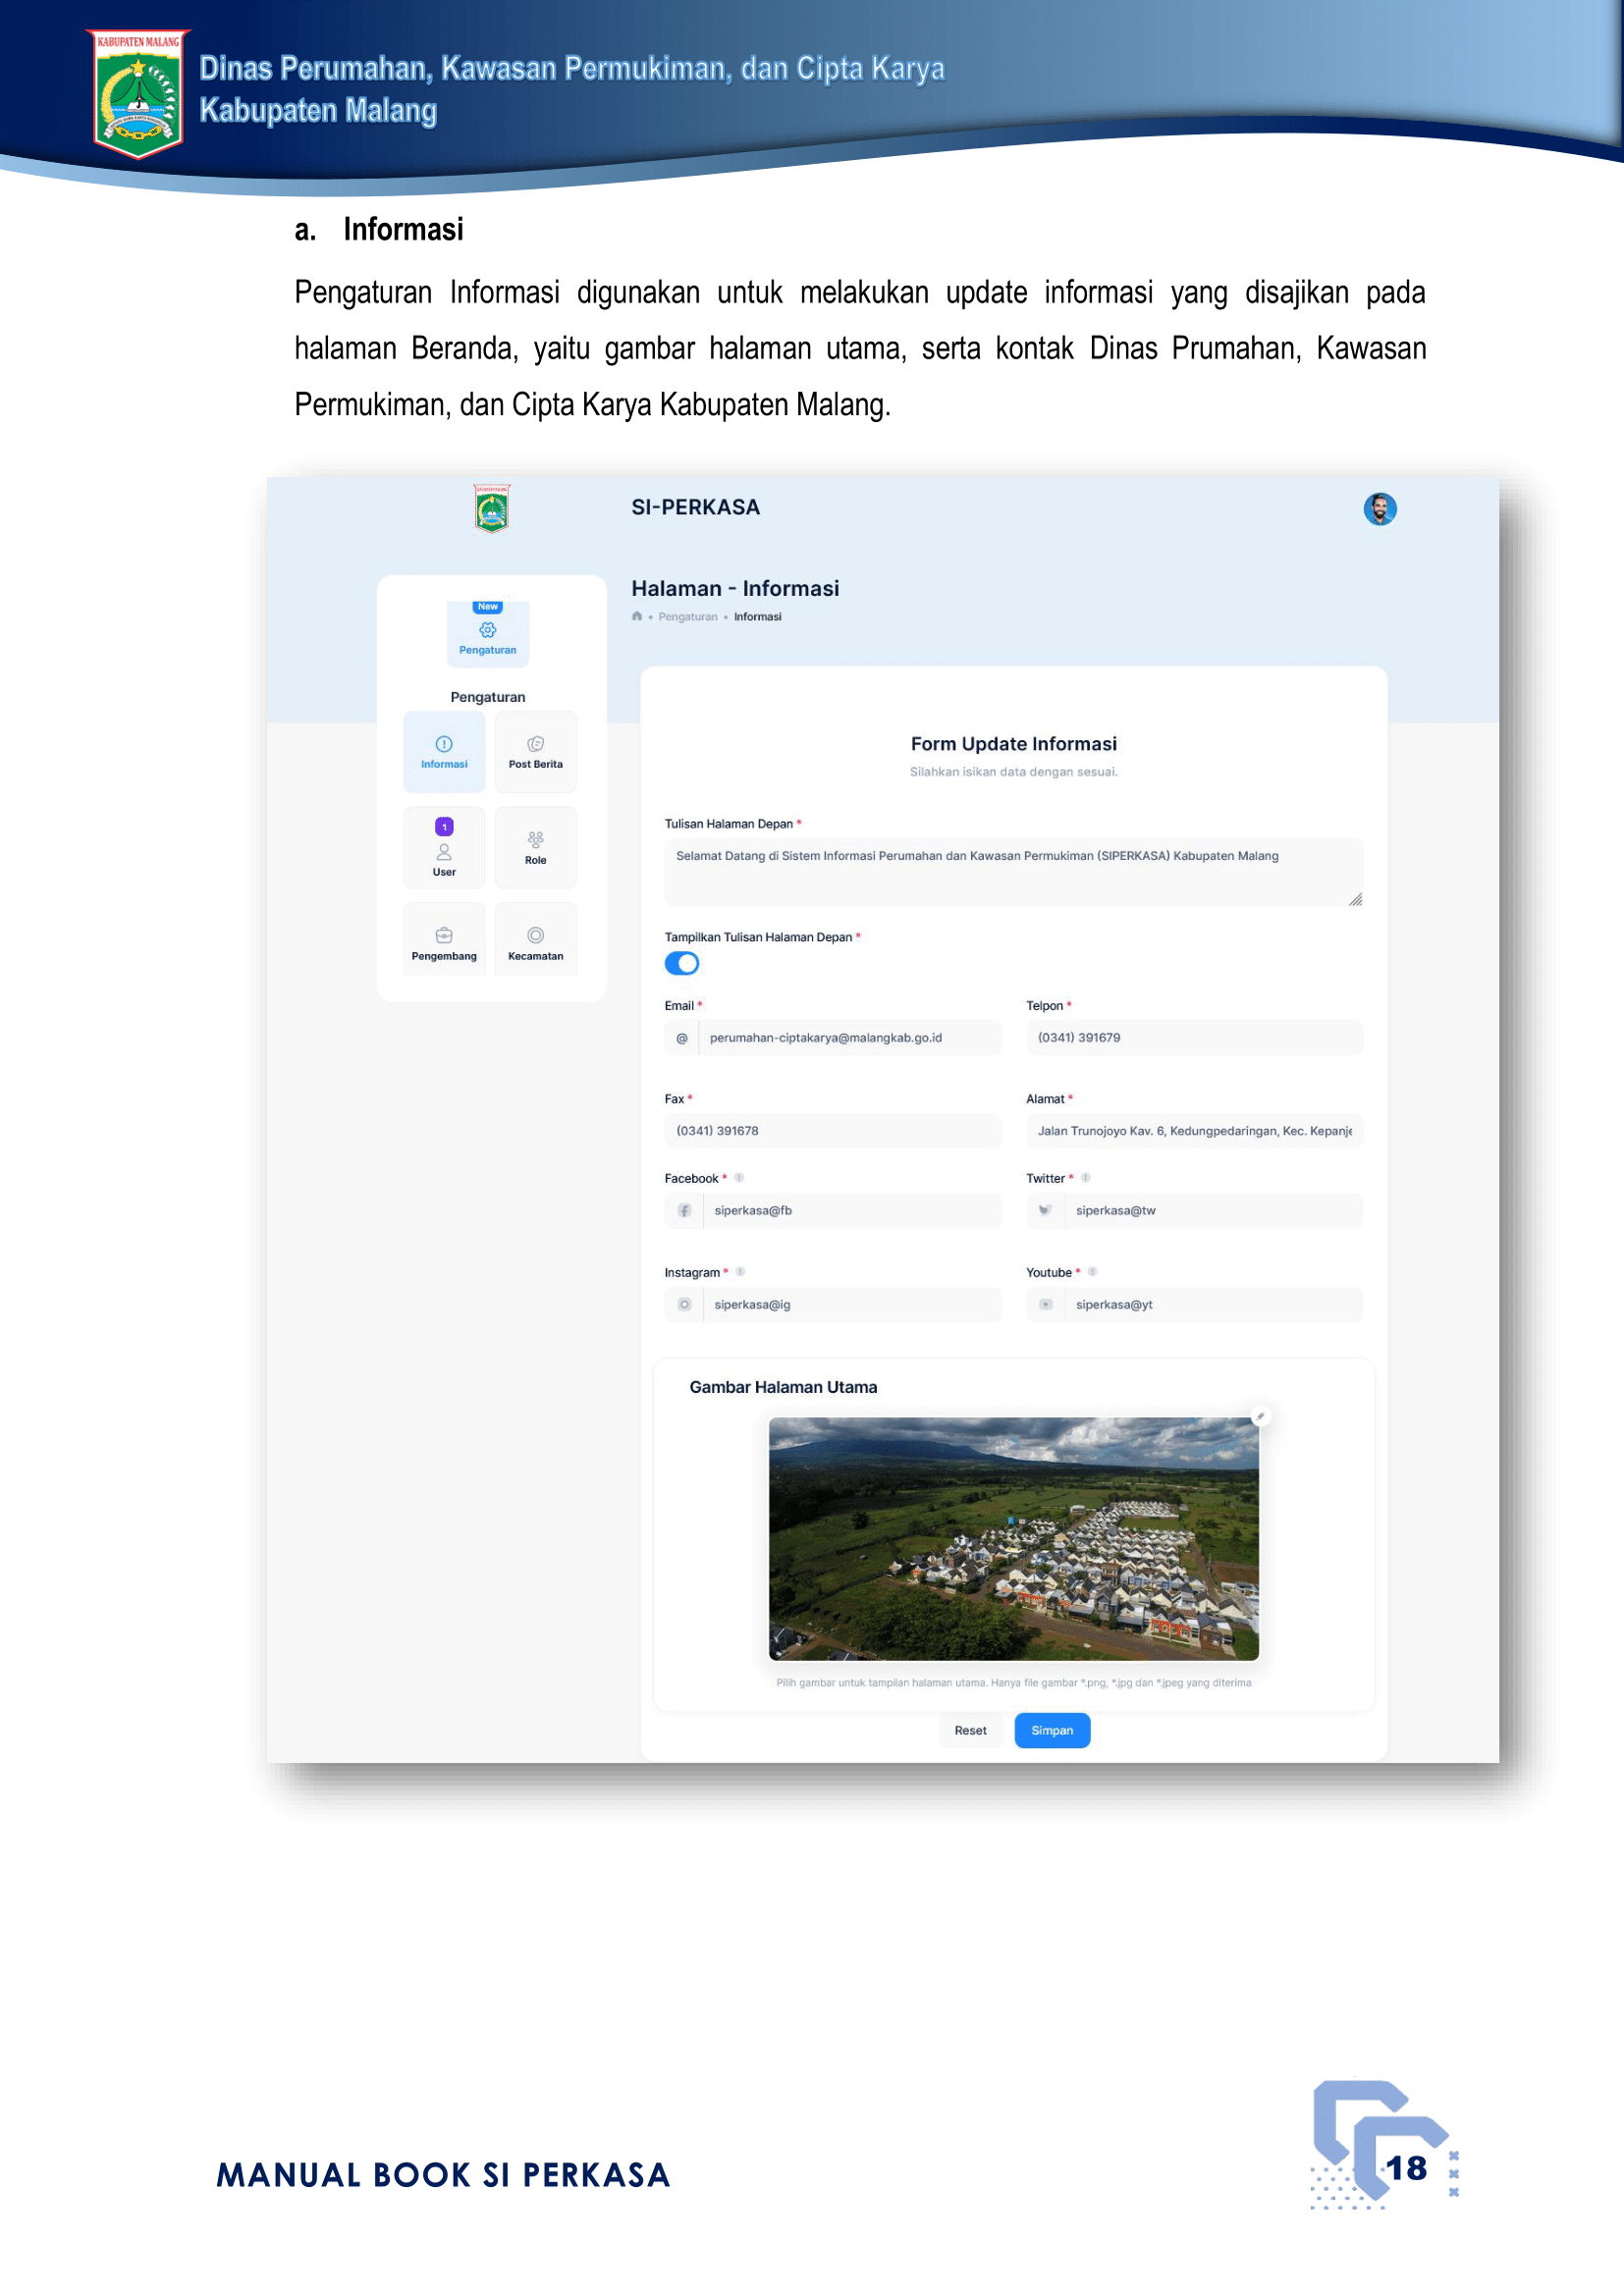Toggle Tampilkan Tulisan Halaman Depan switch
The width and height of the screenshot is (1624, 2296).
click(x=682, y=963)
